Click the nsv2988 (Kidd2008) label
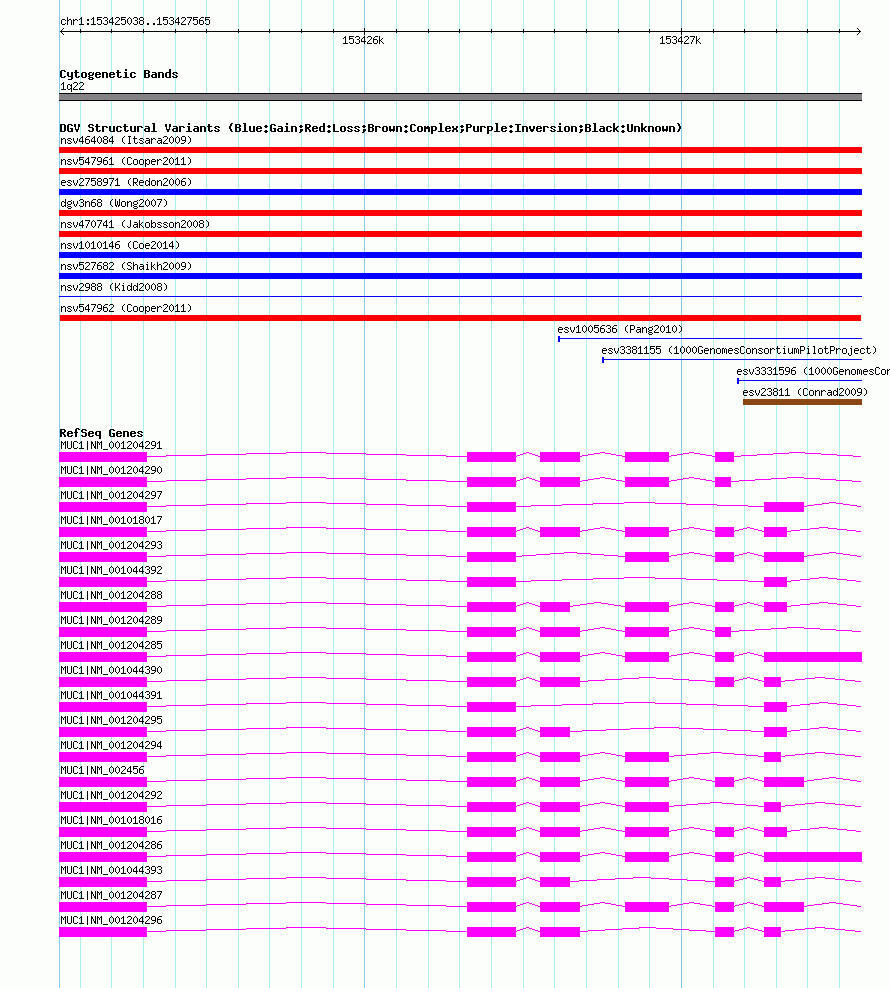The image size is (890, 988). click(114, 287)
